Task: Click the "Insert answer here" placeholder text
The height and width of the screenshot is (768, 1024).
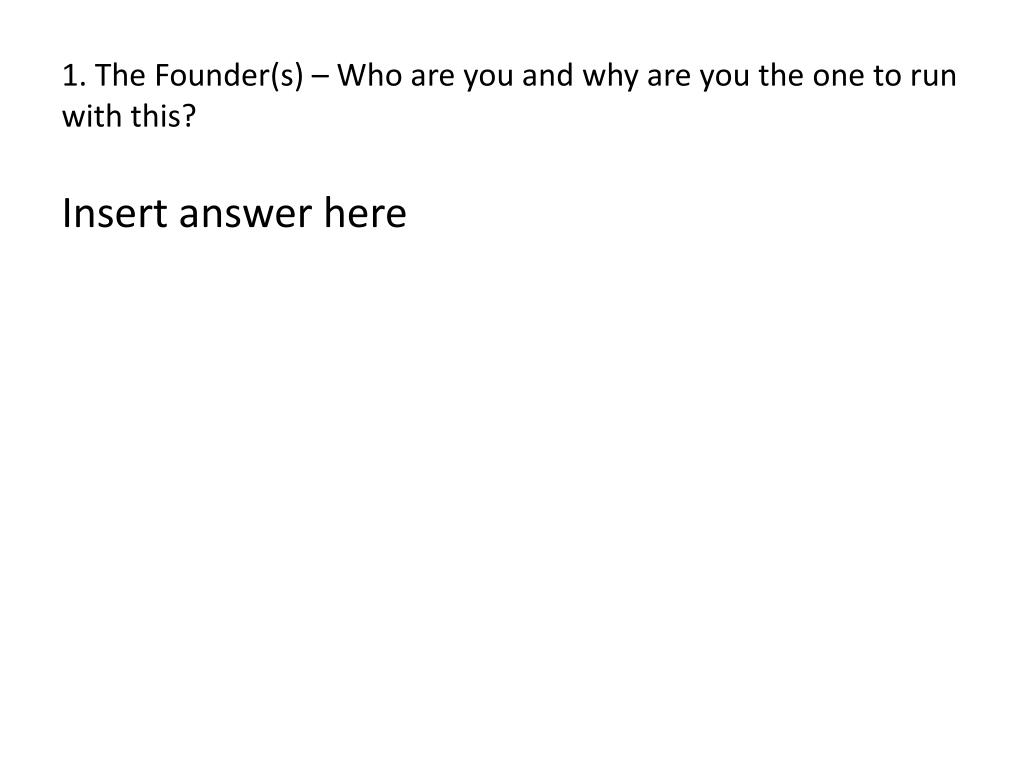Action: coord(234,214)
